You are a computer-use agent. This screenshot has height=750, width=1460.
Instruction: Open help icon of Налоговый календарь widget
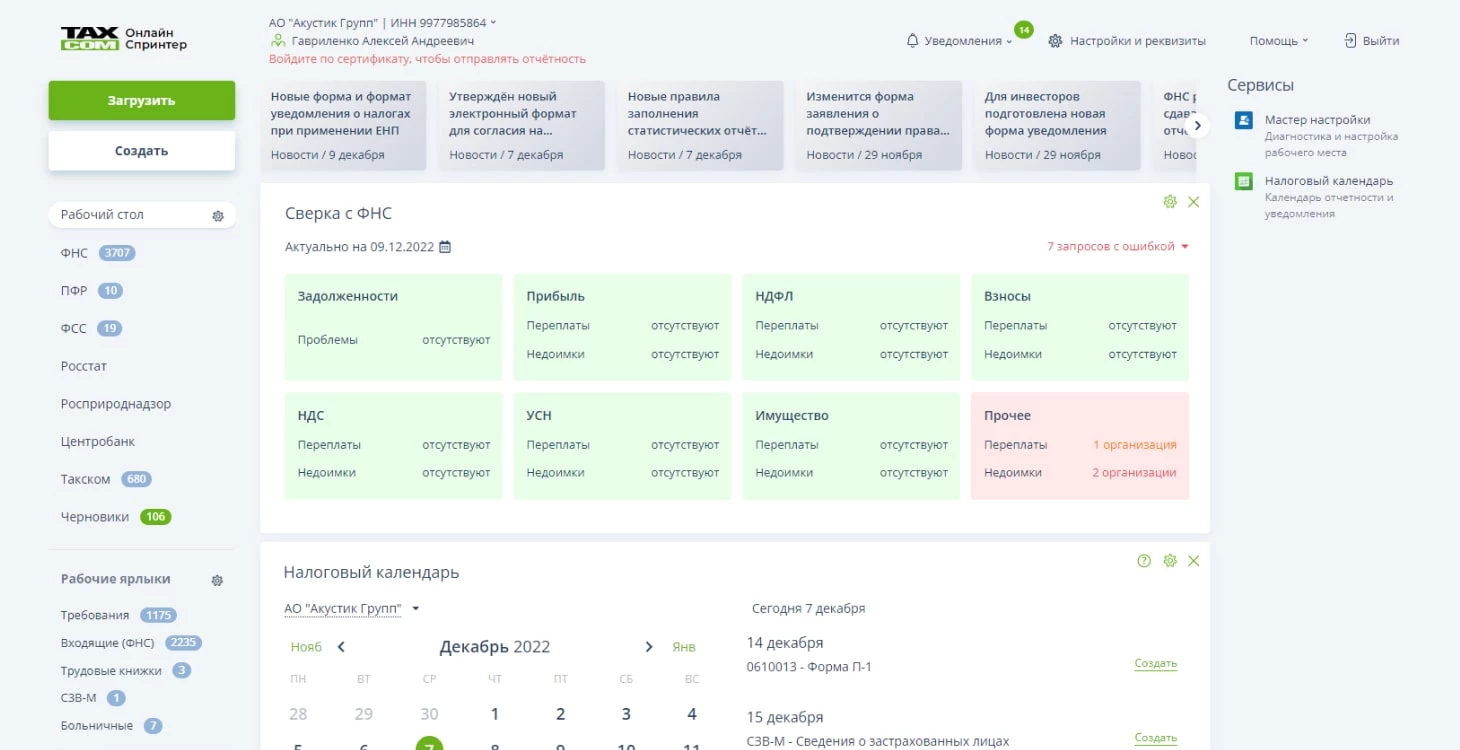coord(1144,561)
